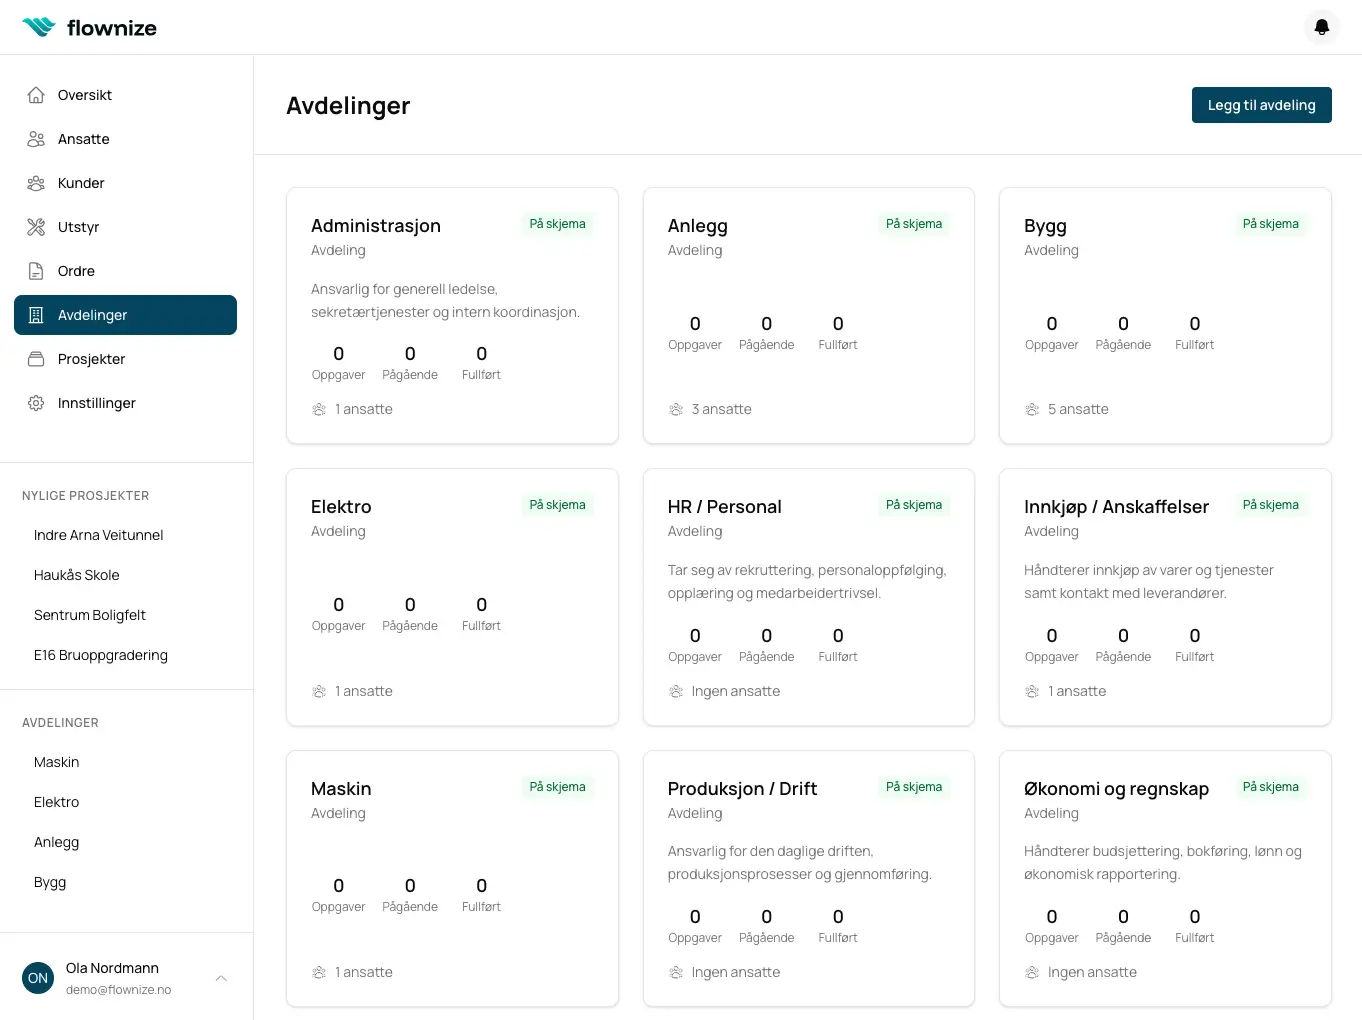Click the Avdelinger building icon in sidebar
The image size is (1362, 1020).
pos(36,314)
